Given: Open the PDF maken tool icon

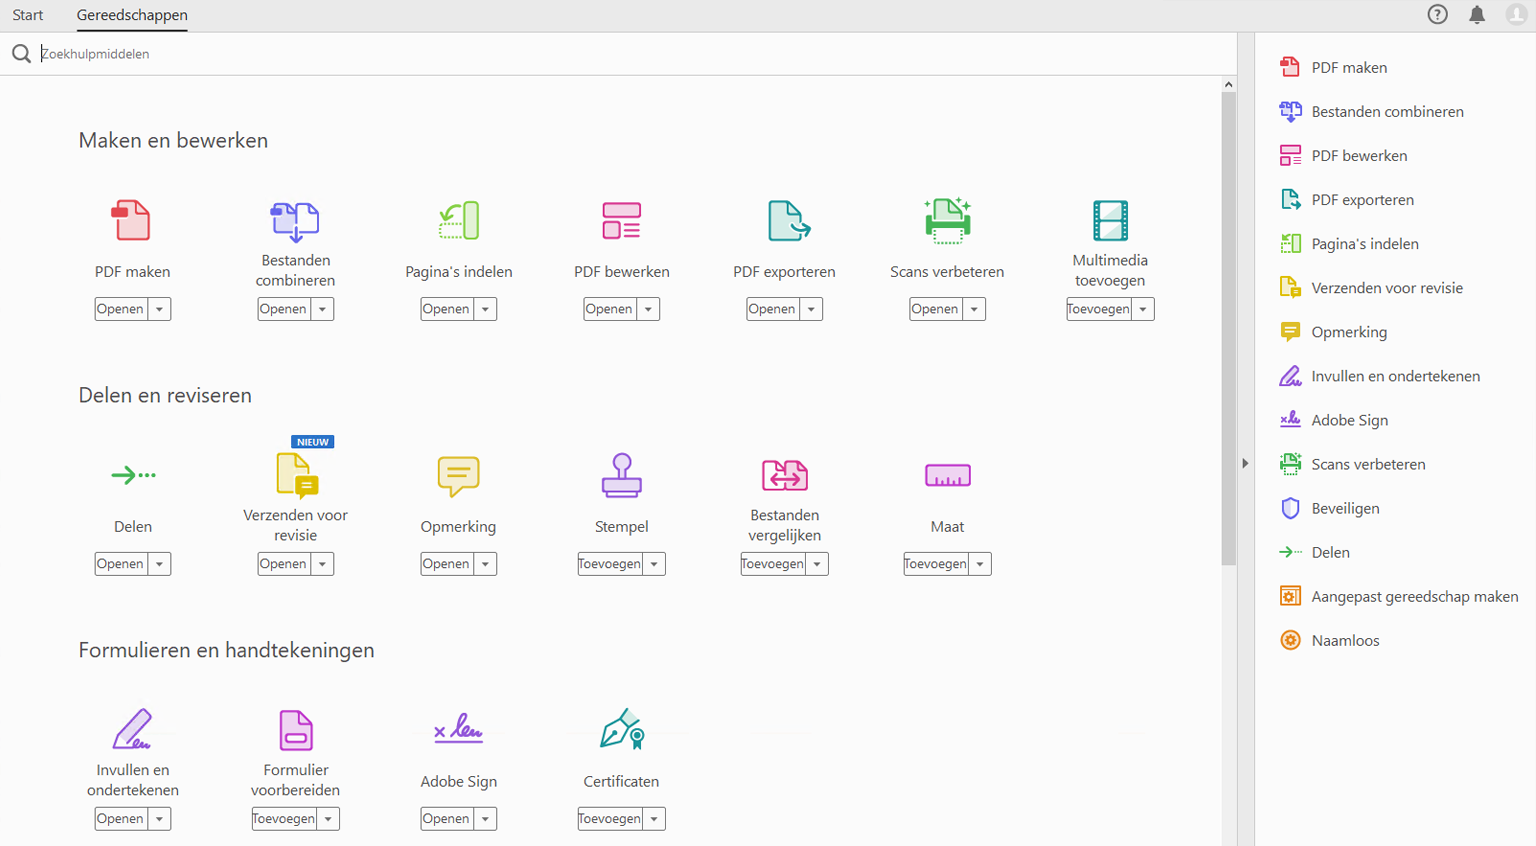Looking at the screenshot, I should point(131,220).
